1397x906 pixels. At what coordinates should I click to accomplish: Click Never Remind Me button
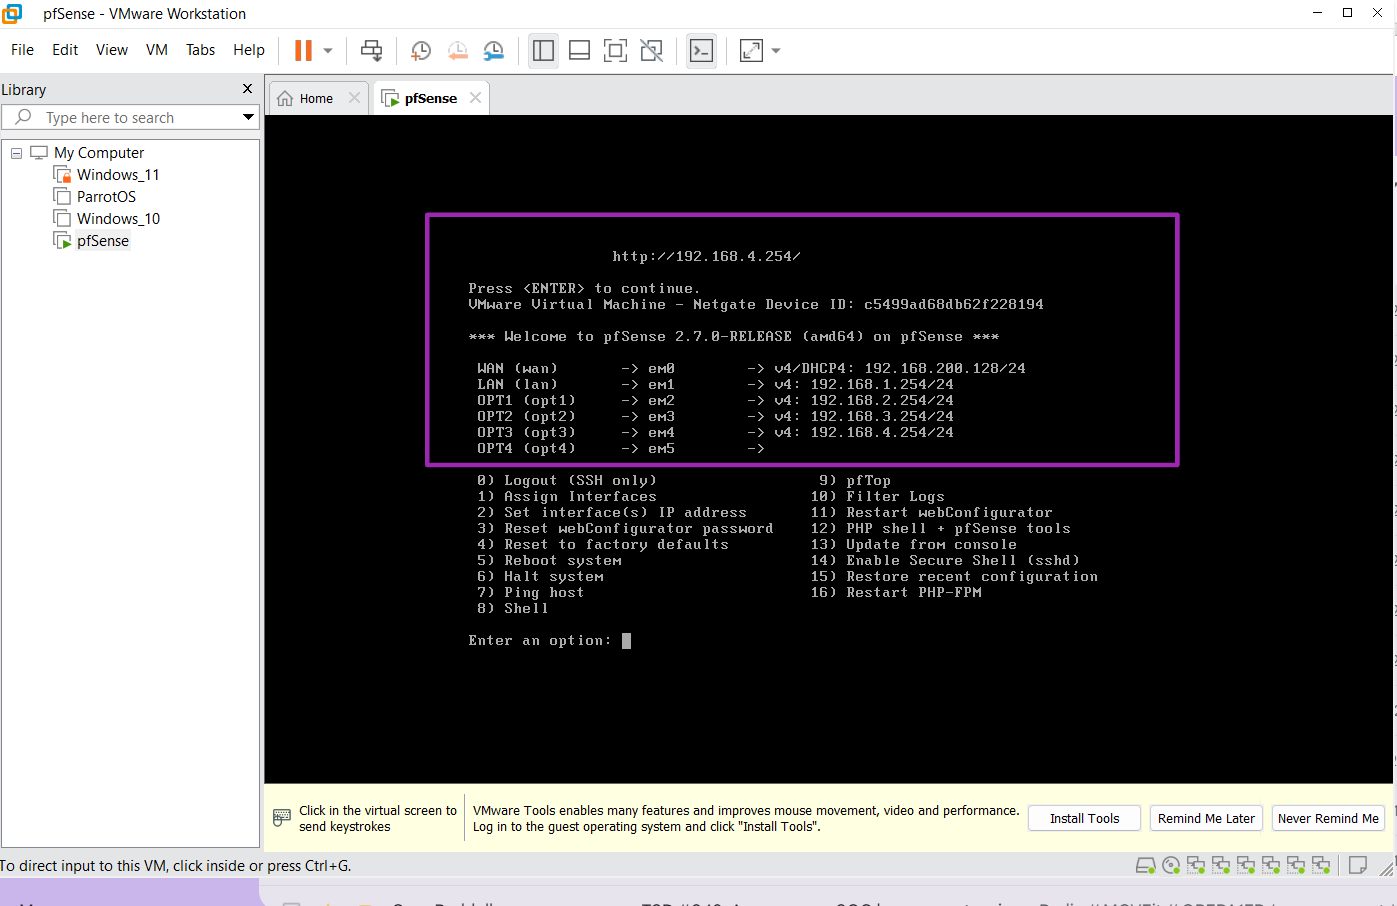tap(1328, 818)
